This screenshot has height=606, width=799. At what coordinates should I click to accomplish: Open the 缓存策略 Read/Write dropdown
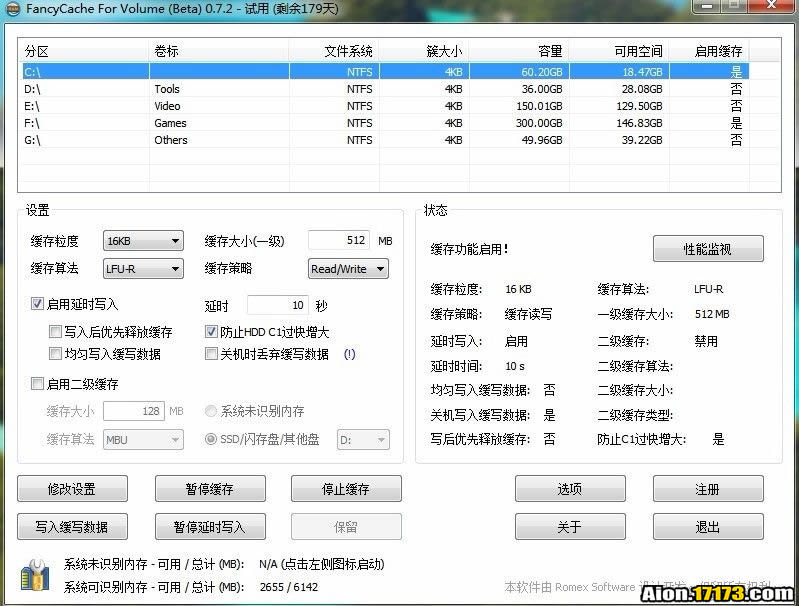pyautogui.click(x=348, y=269)
